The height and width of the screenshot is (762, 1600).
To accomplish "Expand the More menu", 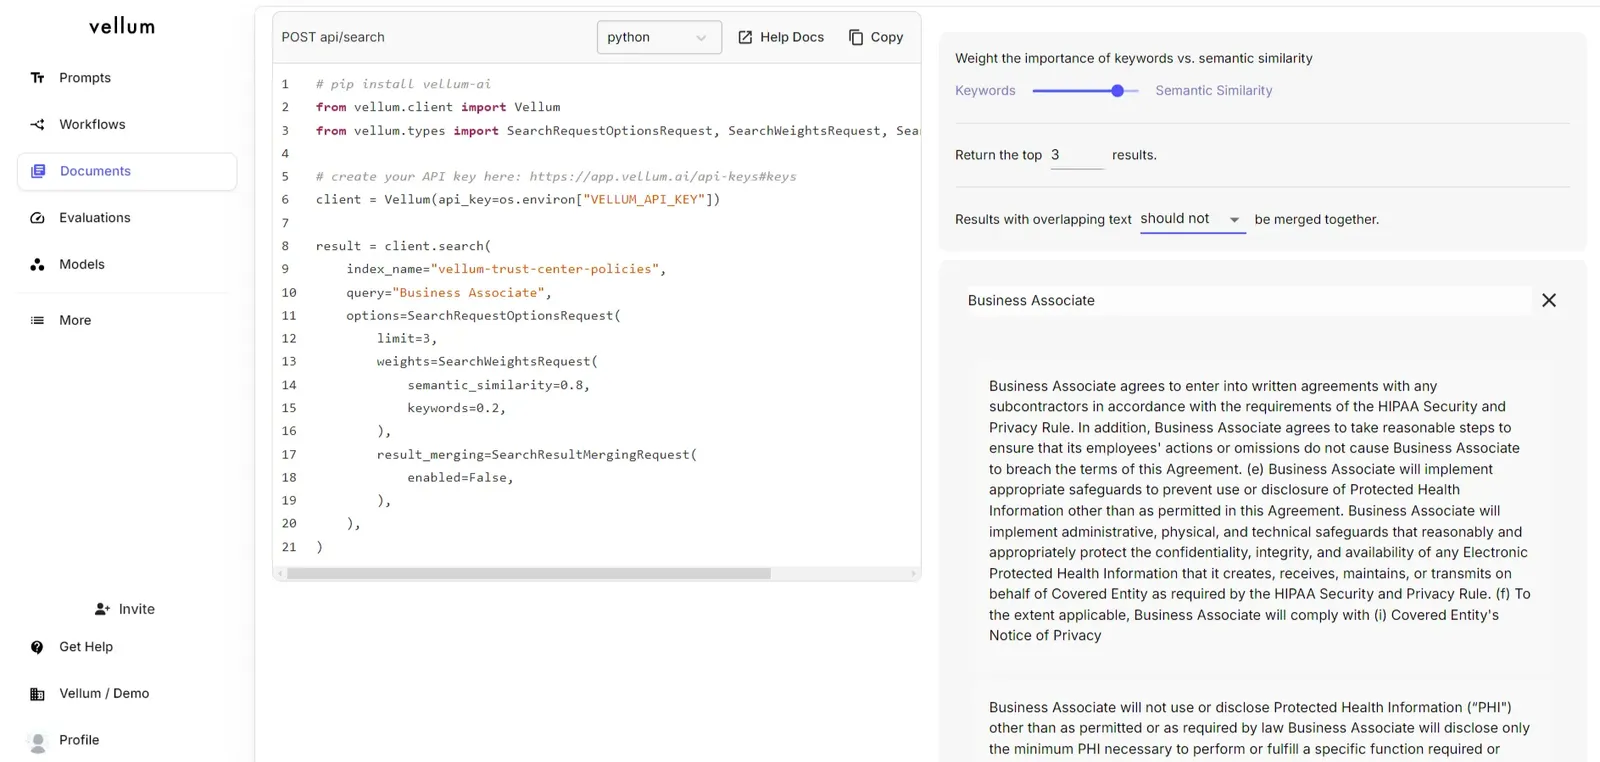I will click(75, 321).
